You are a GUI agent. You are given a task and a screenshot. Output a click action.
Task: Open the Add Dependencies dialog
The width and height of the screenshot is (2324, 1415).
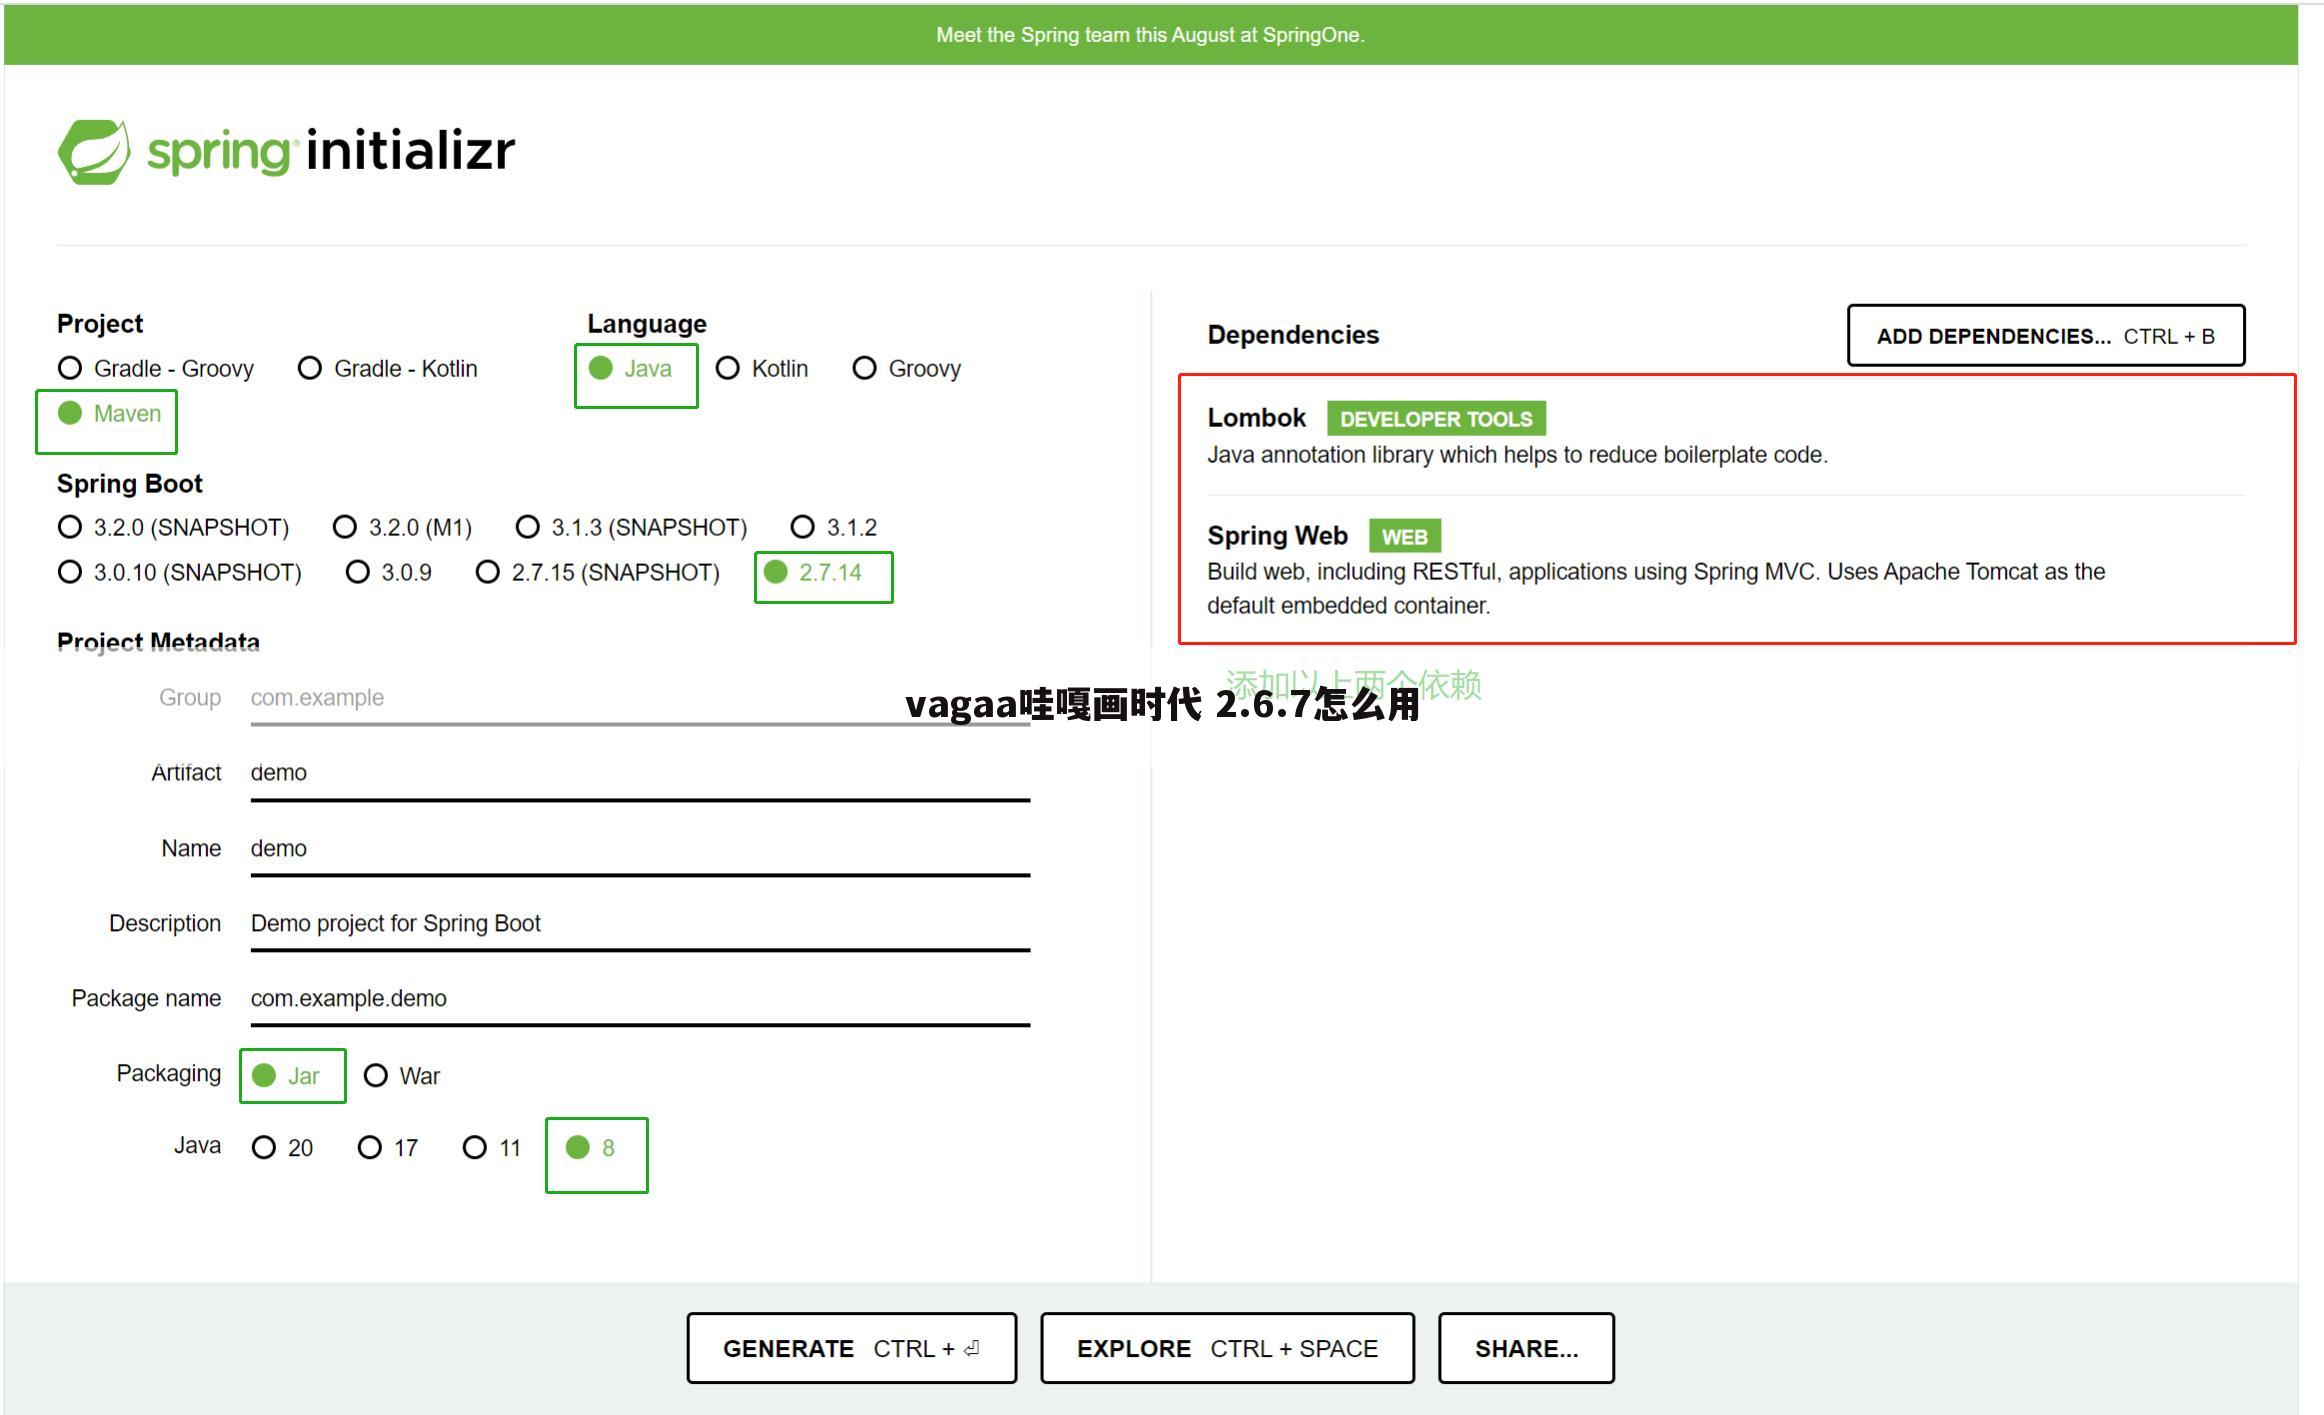click(2046, 336)
